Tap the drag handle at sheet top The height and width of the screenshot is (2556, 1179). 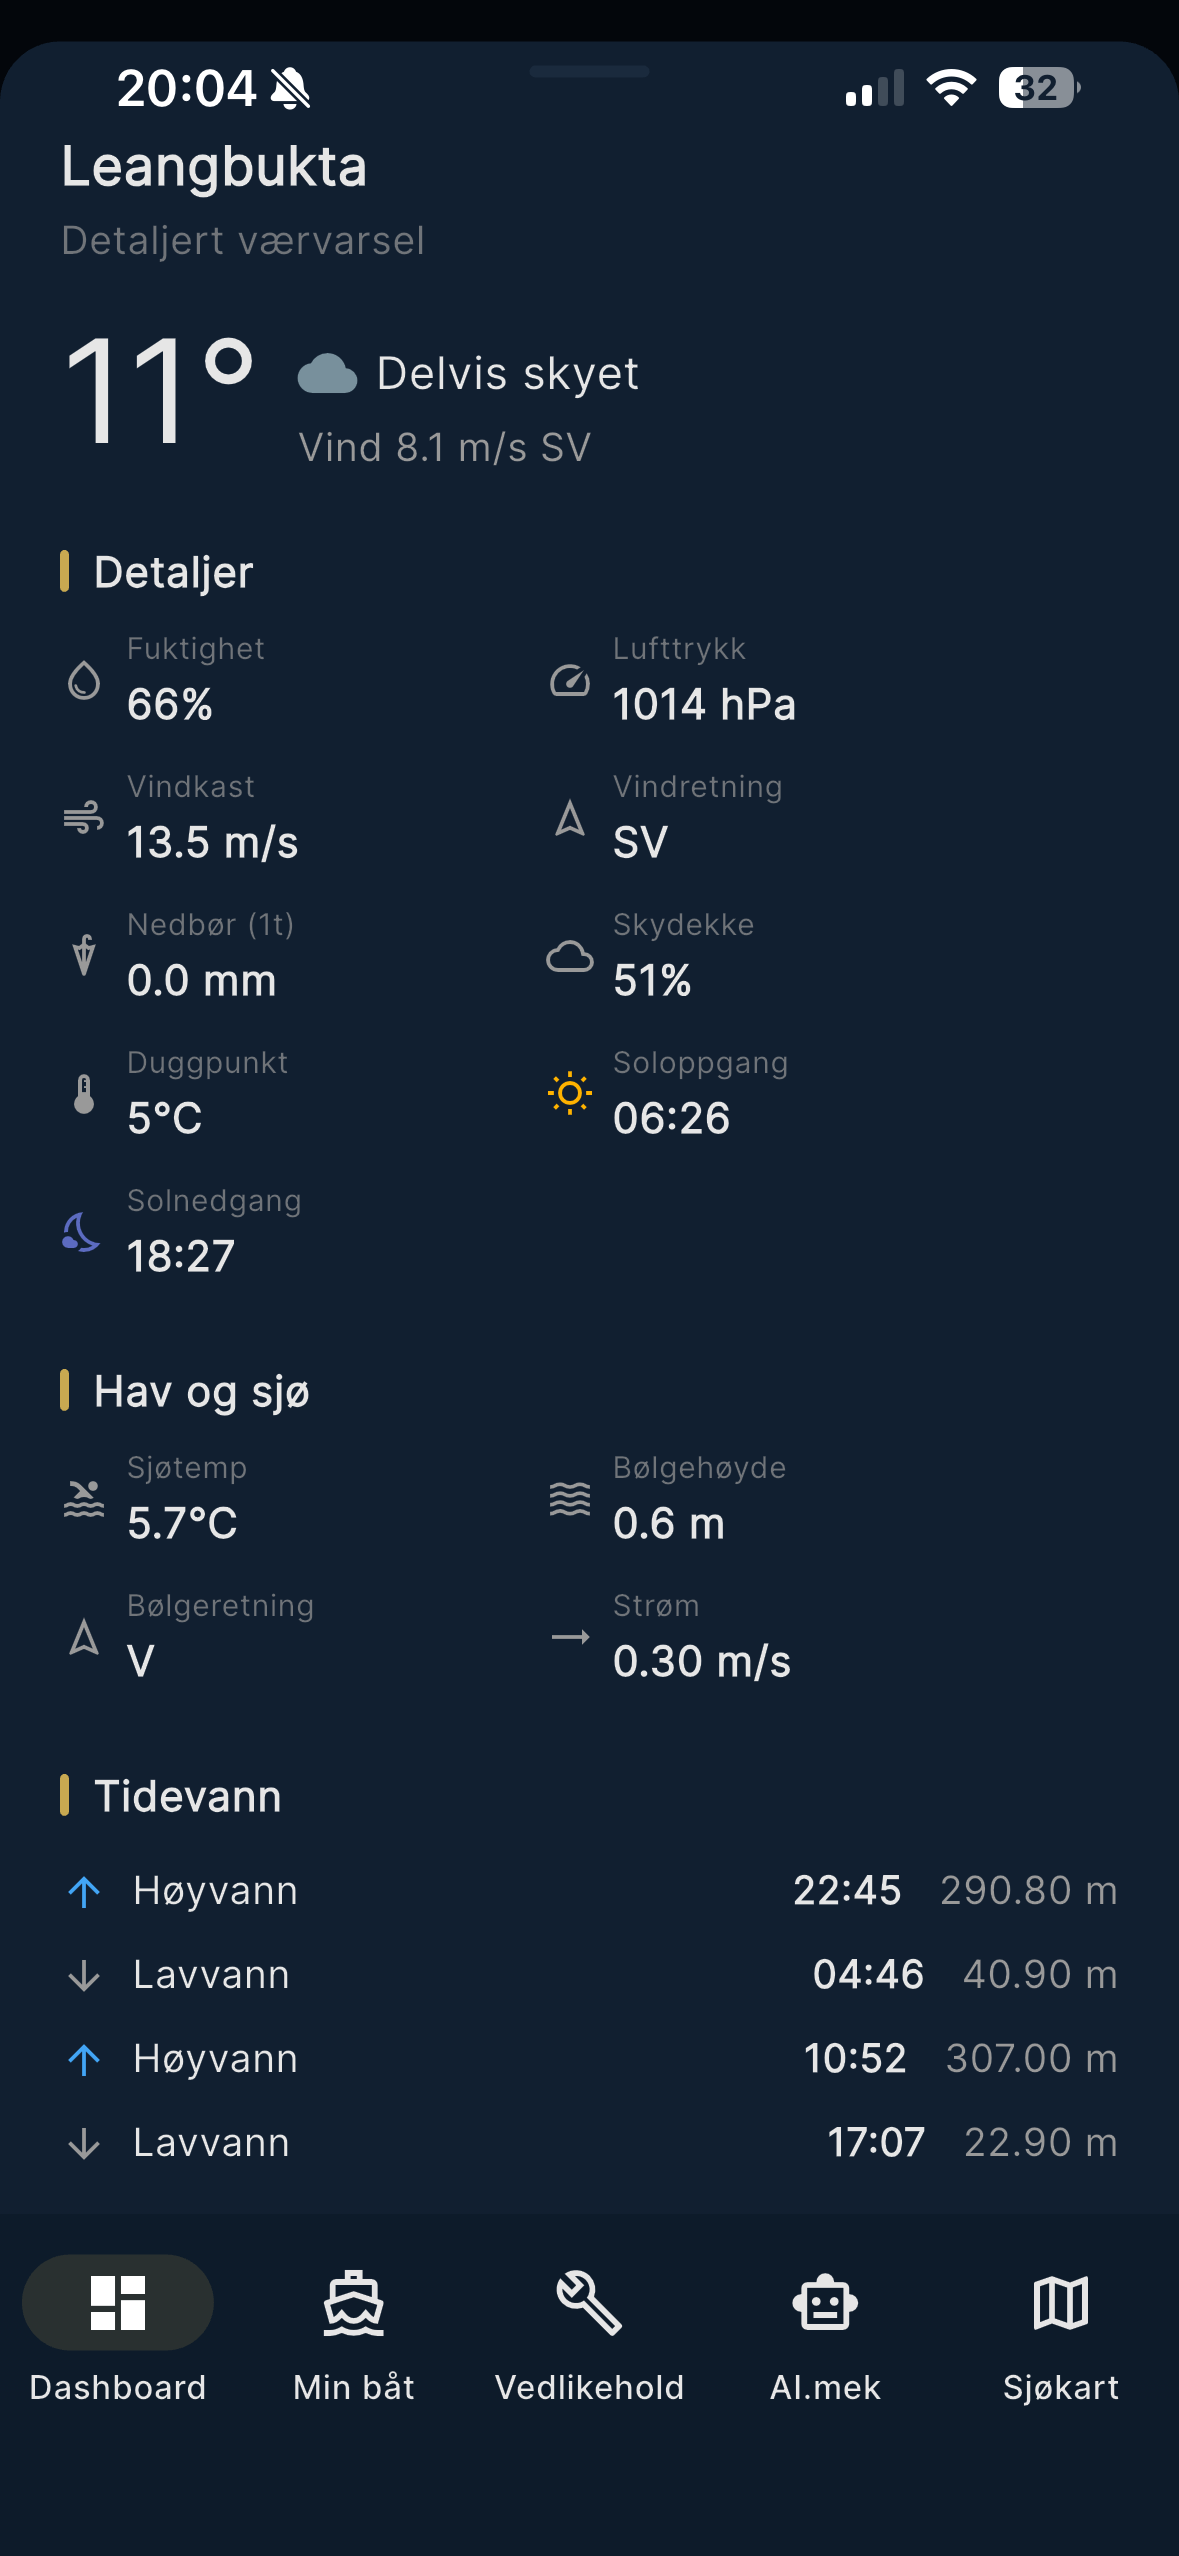pos(589,72)
